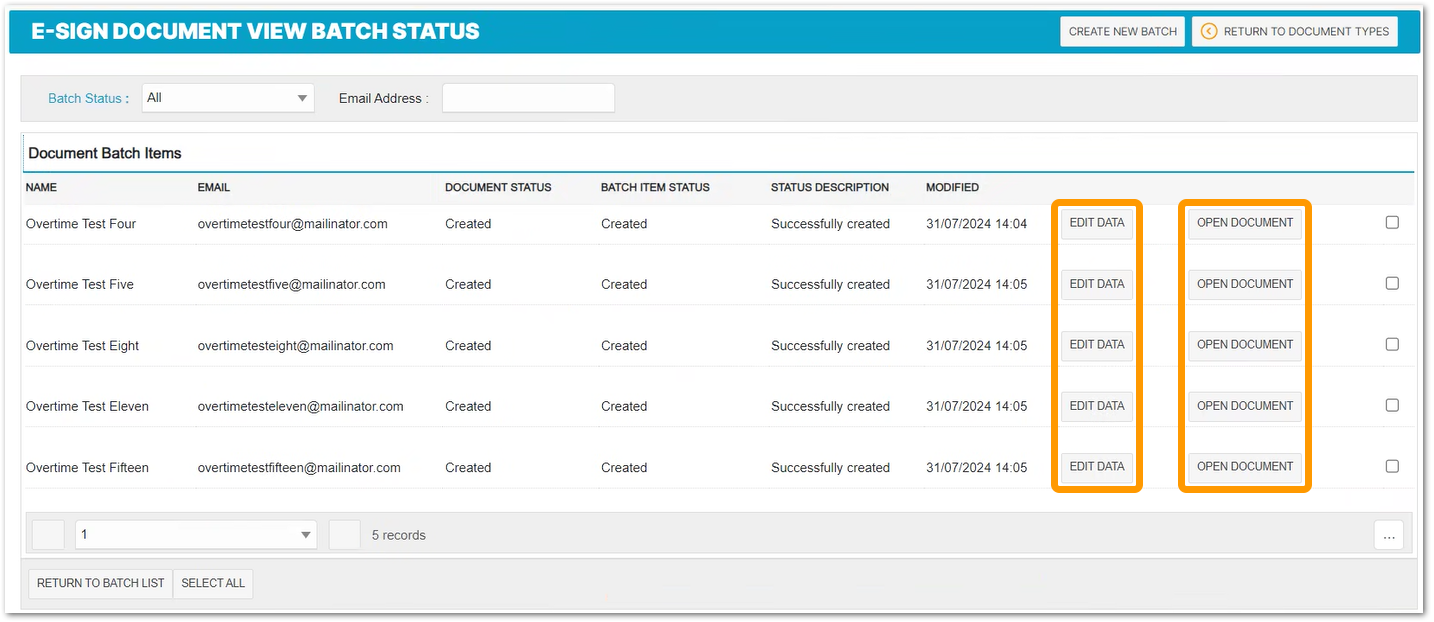
Task: Toggle the Overtime Test Eleven checkbox
Action: click(1392, 406)
